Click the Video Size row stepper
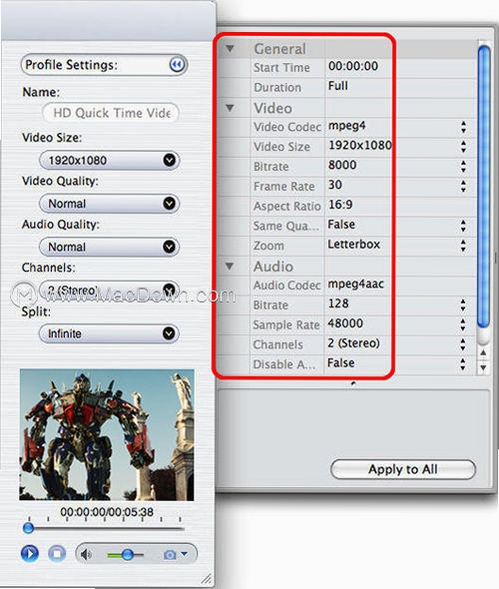This screenshot has height=589, width=499. click(463, 146)
